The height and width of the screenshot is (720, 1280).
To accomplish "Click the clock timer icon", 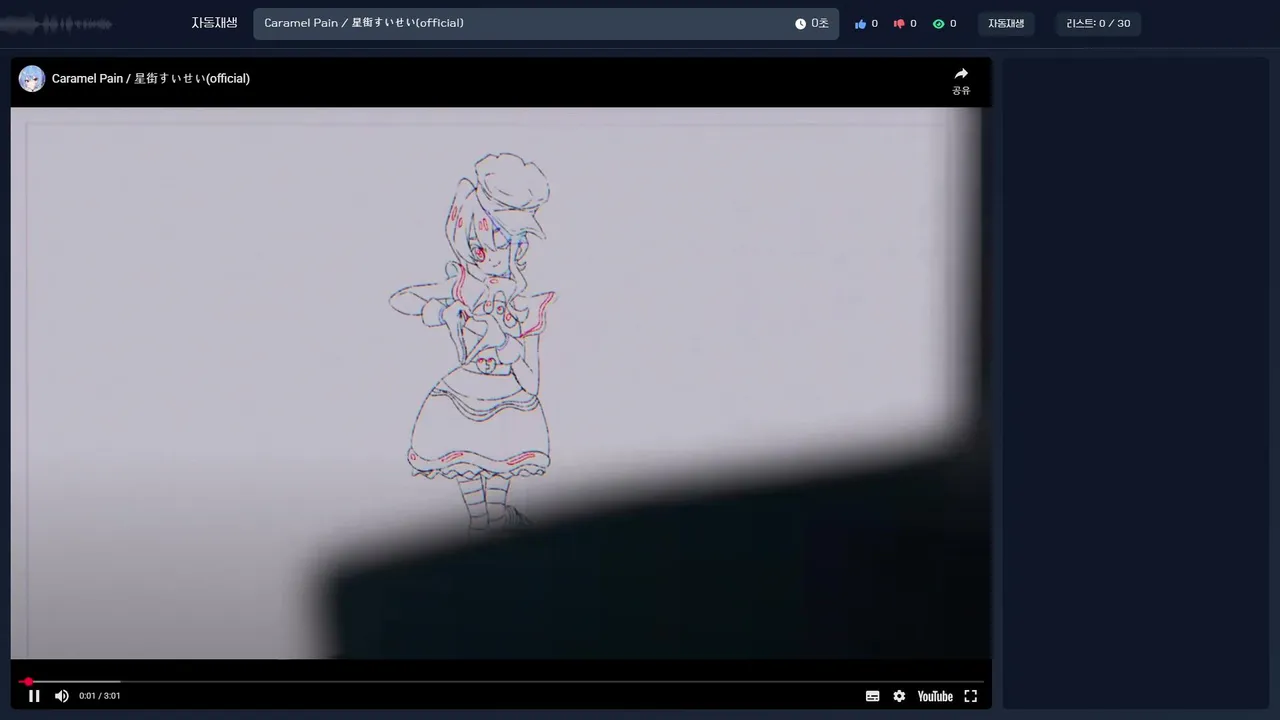I will (x=800, y=24).
